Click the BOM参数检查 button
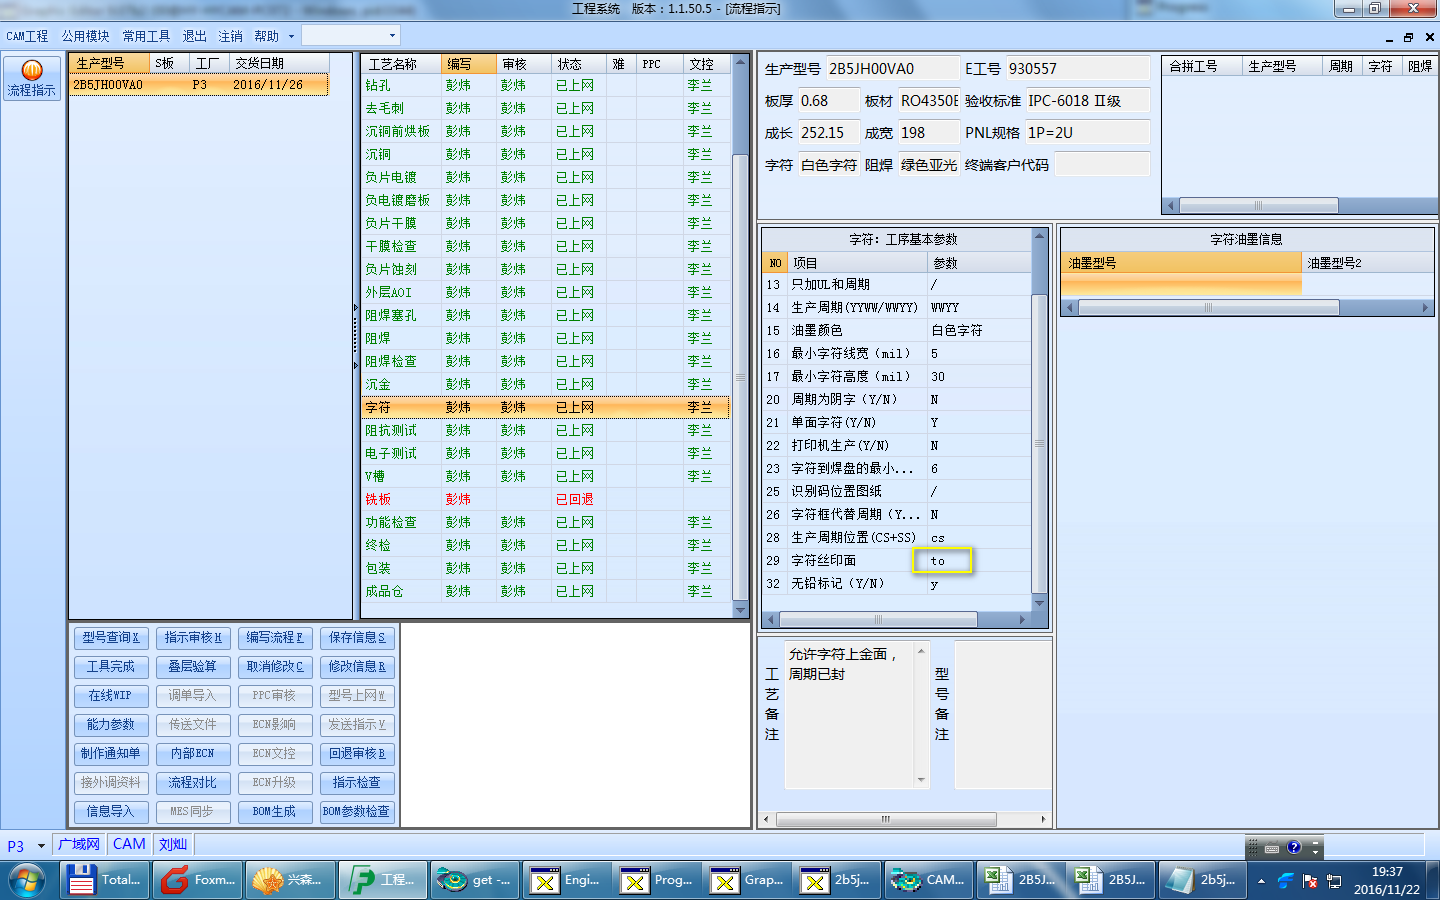 click(357, 812)
